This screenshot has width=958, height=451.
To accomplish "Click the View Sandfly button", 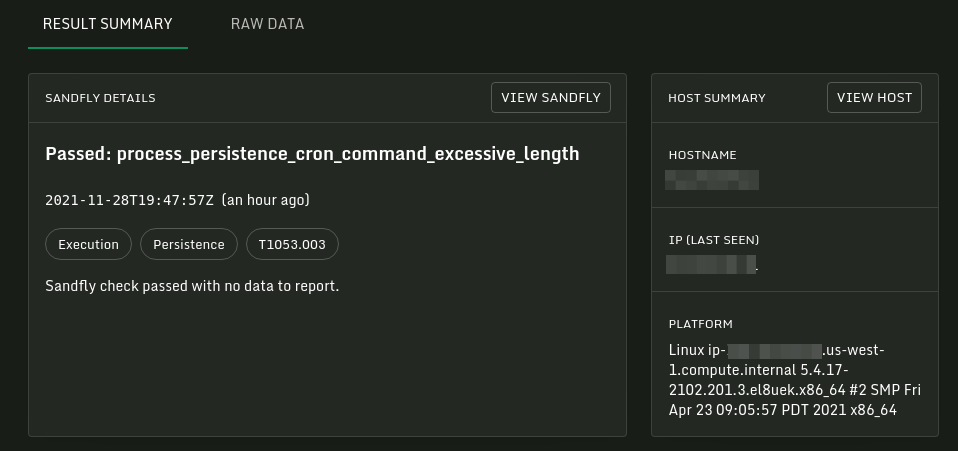I will coord(550,98).
